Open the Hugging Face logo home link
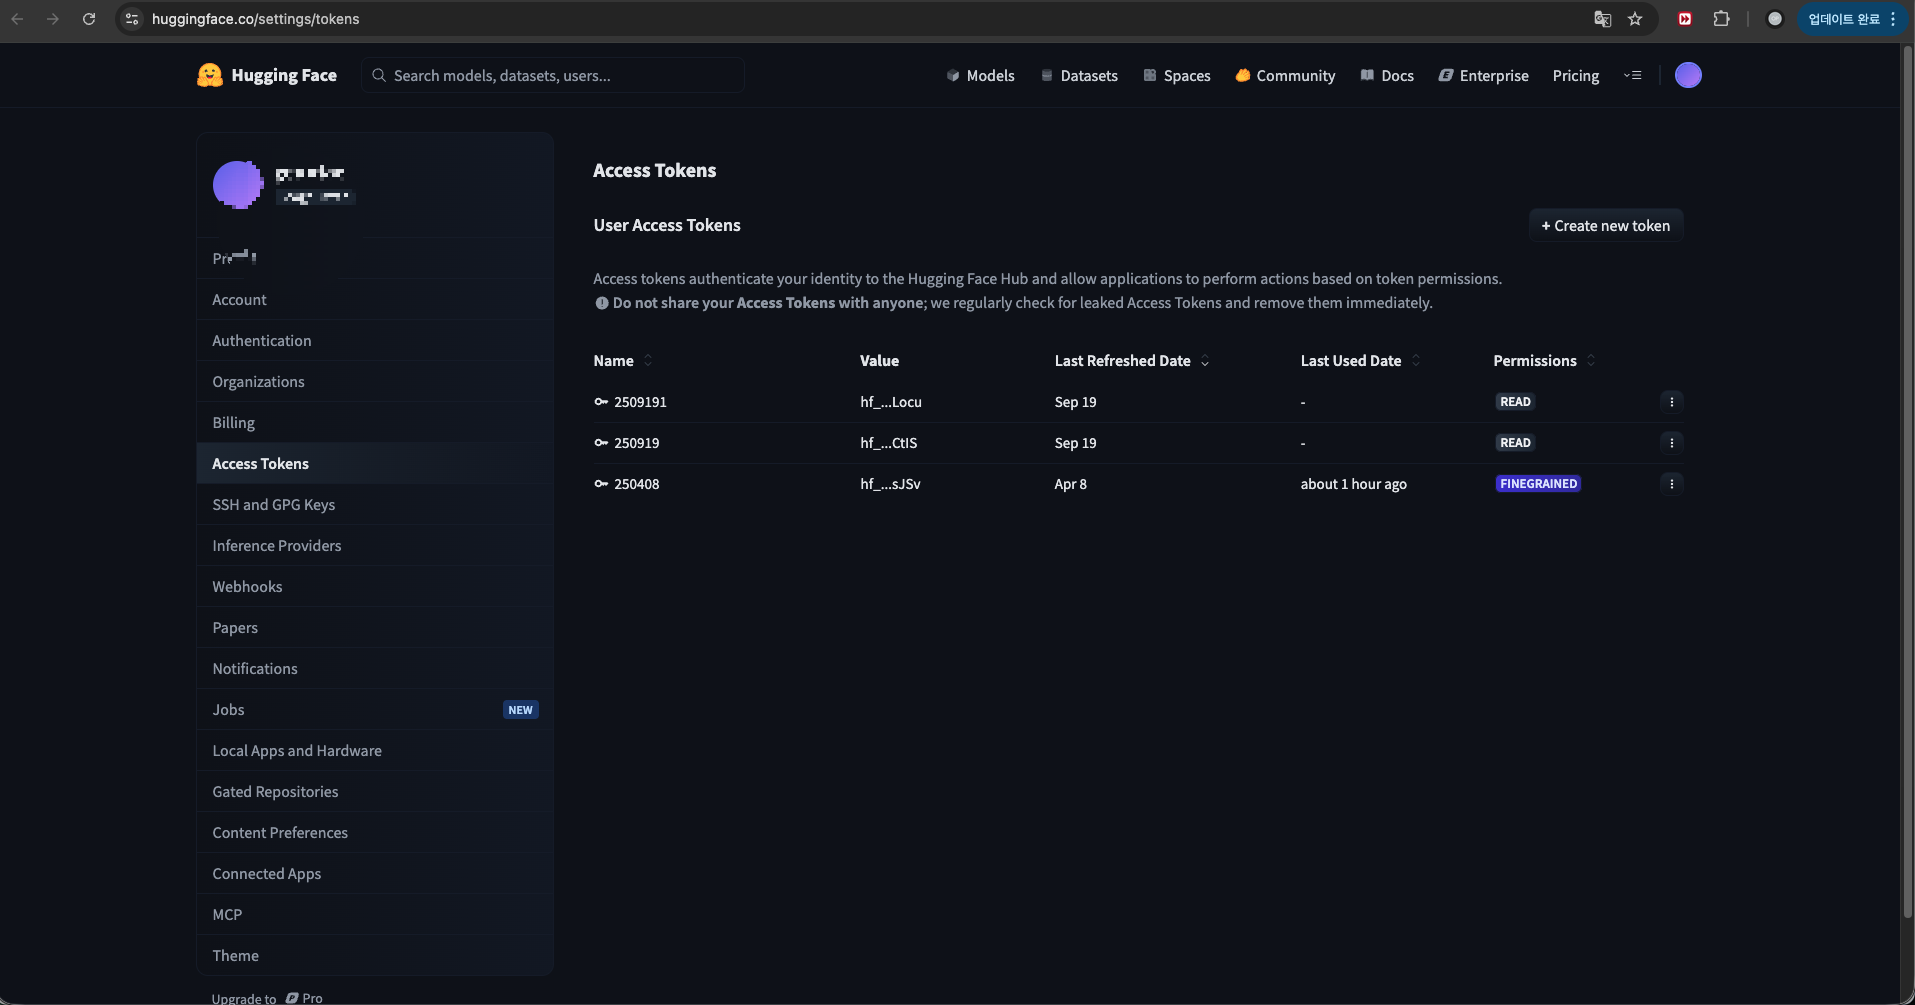 267,75
